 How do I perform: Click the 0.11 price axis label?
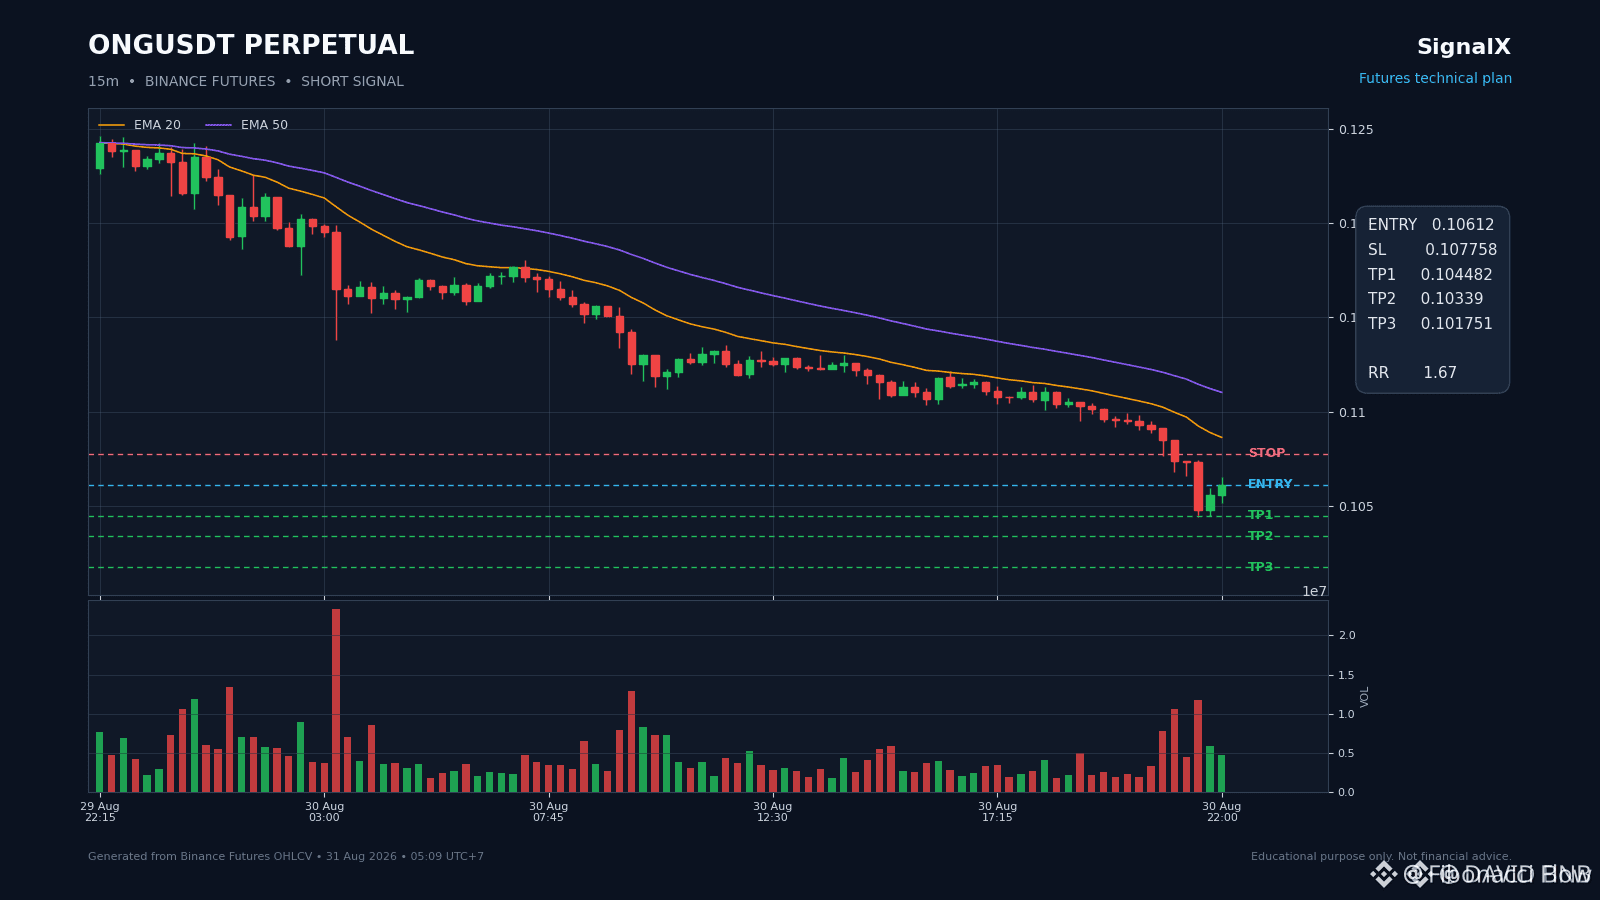pos(1352,412)
